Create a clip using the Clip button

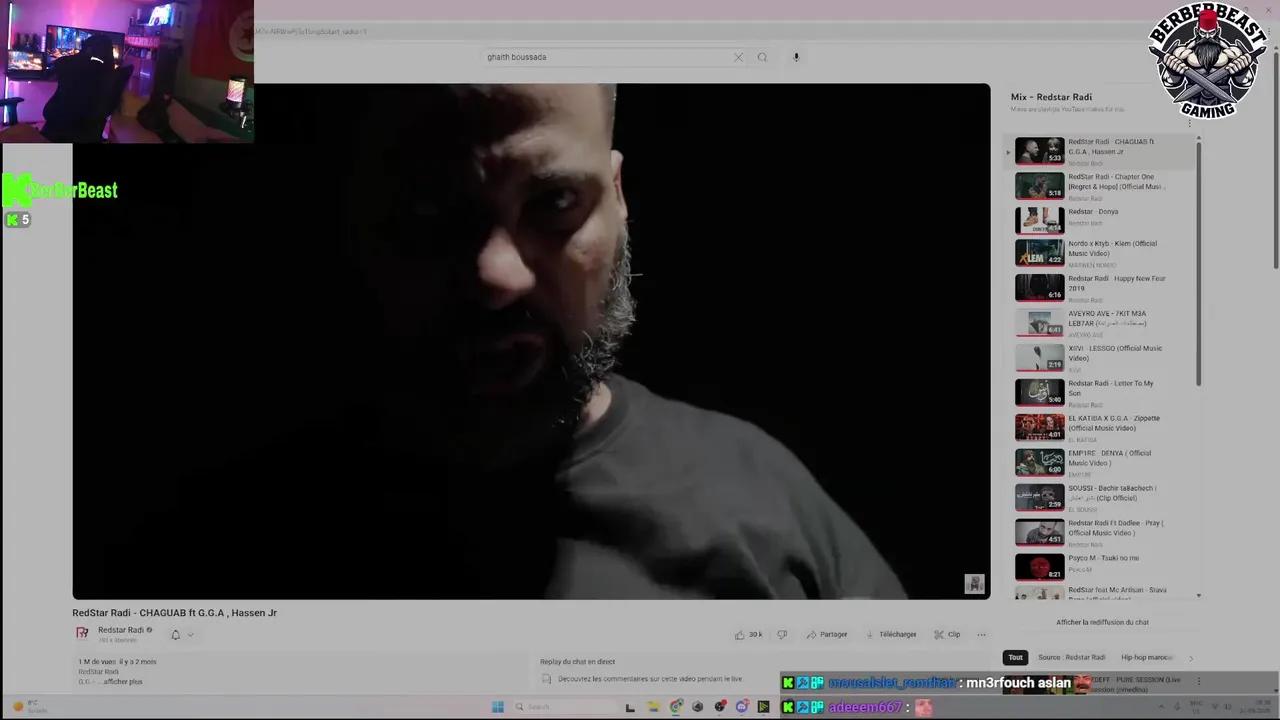(x=947, y=634)
